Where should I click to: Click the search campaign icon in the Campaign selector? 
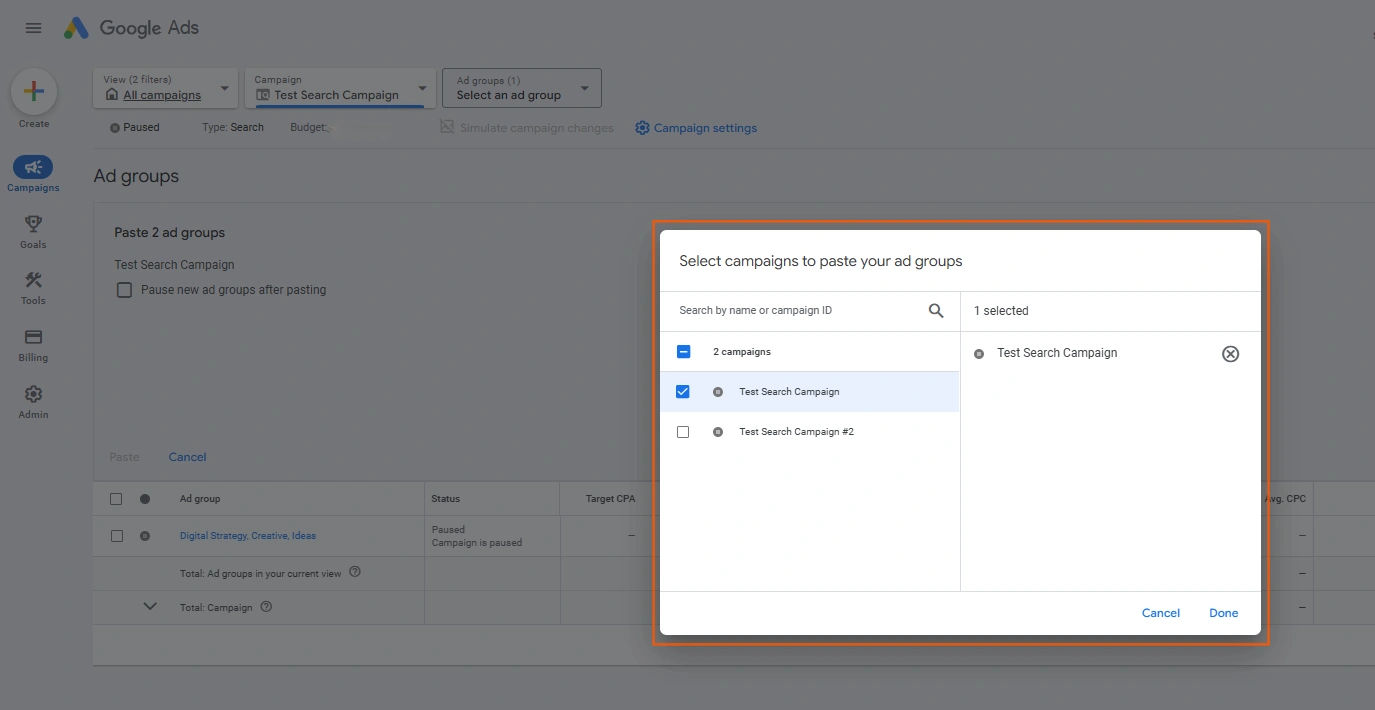pyautogui.click(x=263, y=95)
